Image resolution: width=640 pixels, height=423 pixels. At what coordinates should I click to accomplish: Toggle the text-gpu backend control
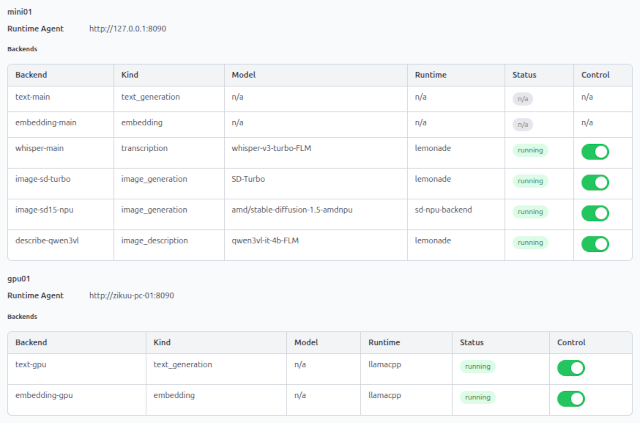pyautogui.click(x=571, y=368)
